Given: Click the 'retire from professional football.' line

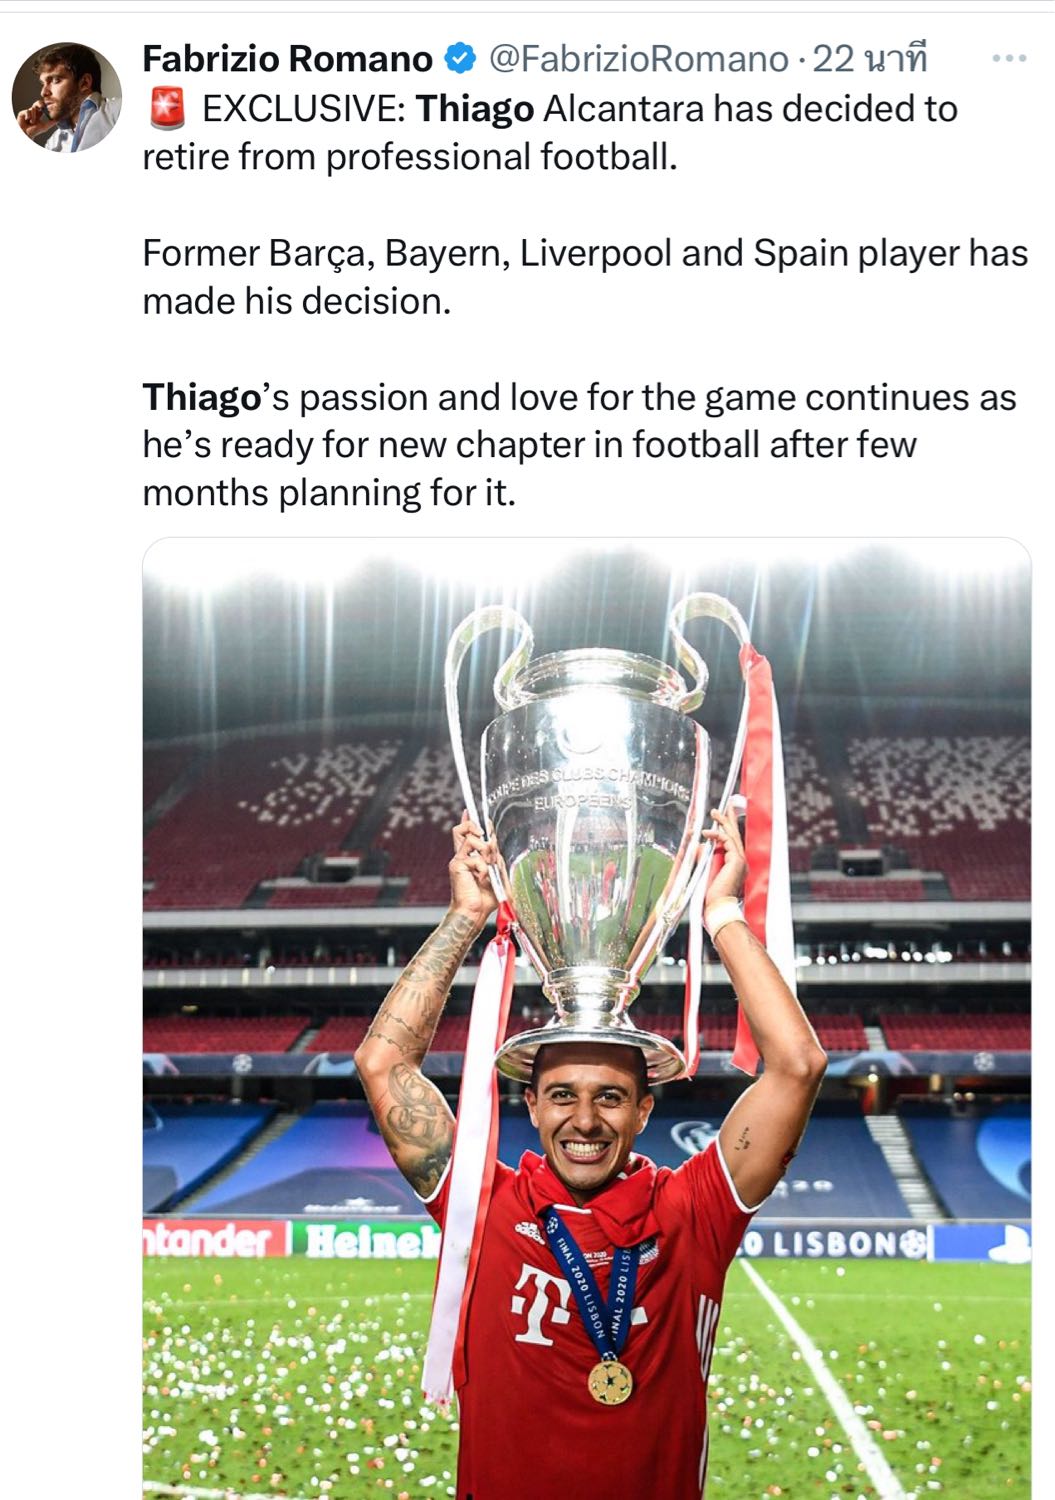Looking at the screenshot, I should (x=410, y=157).
